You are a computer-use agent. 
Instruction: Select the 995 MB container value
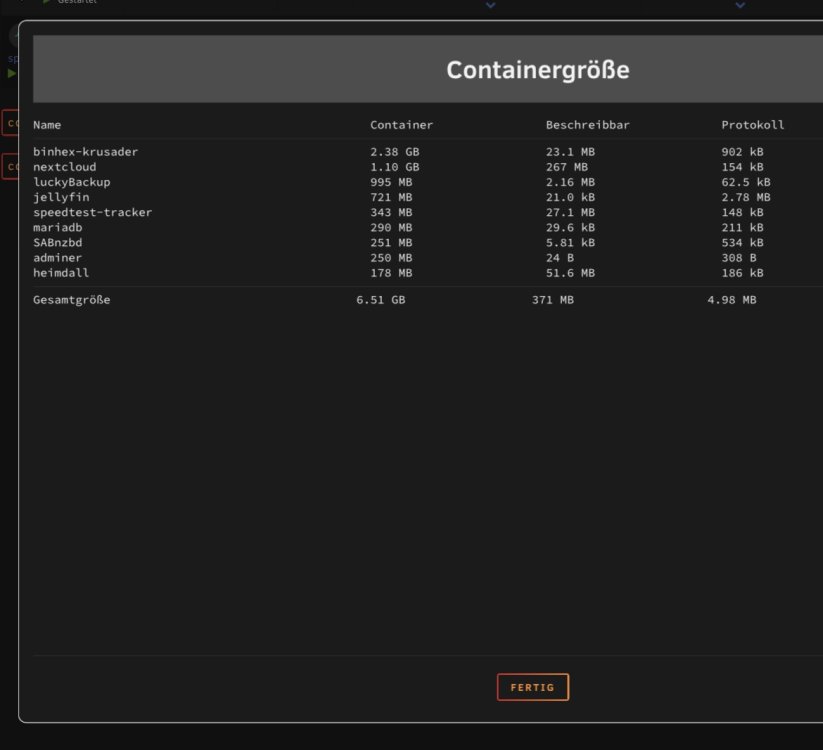pyautogui.click(x=391, y=182)
